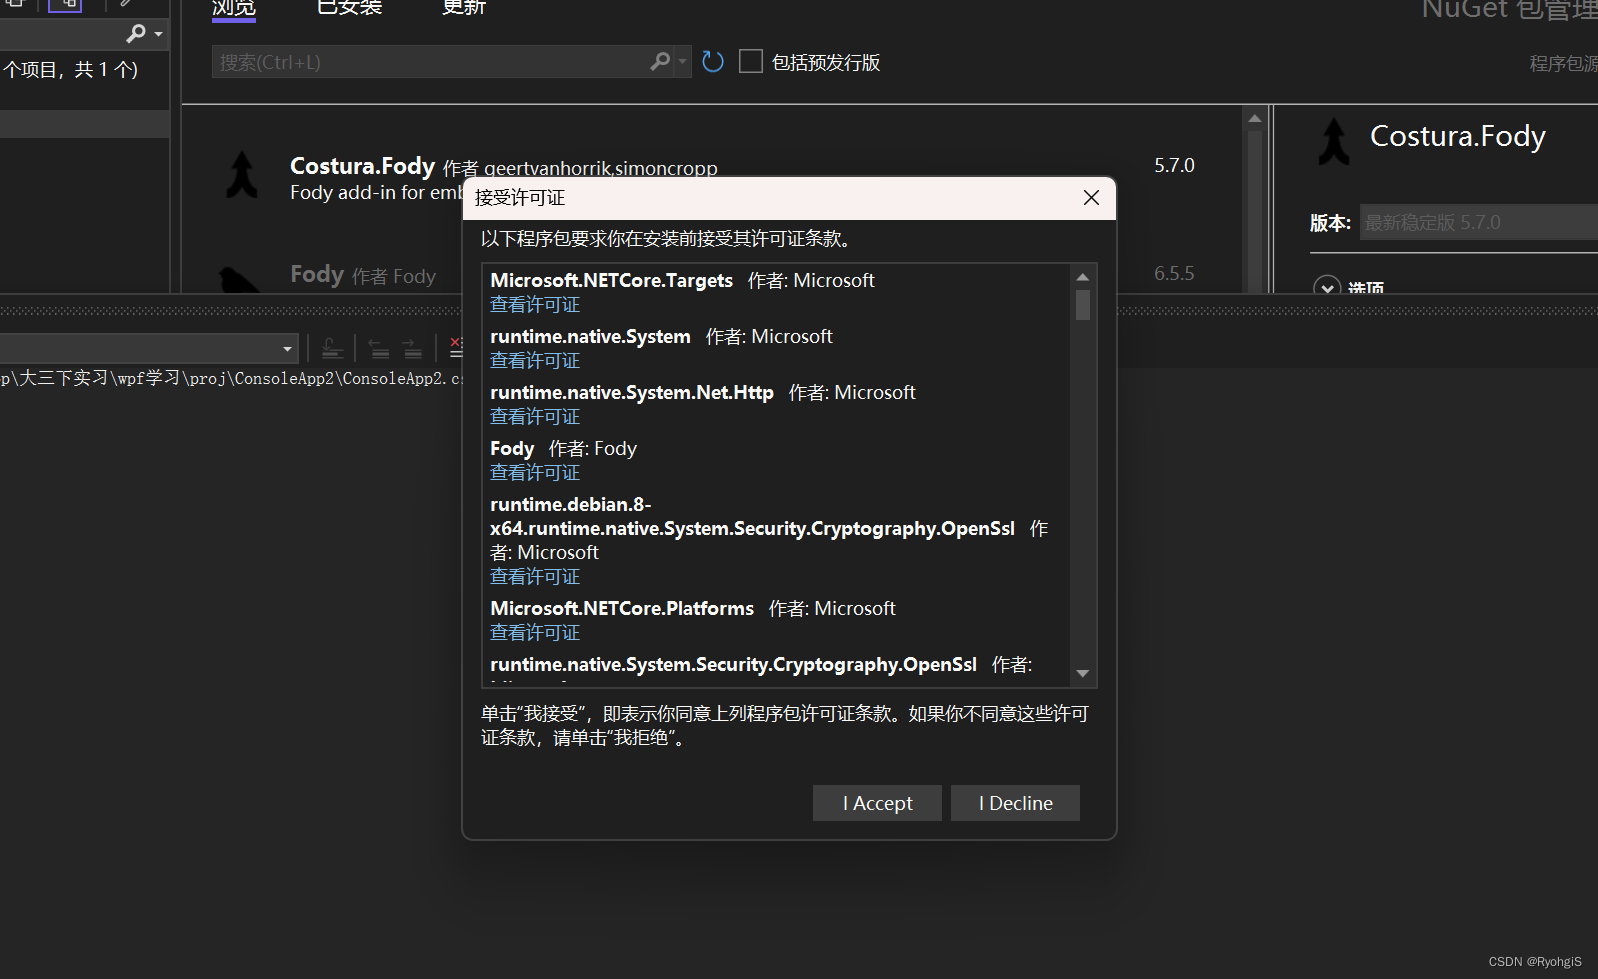Switch to the 浏览 tab
The image size is (1598, 979).
pyautogui.click(x=234, y=8)
